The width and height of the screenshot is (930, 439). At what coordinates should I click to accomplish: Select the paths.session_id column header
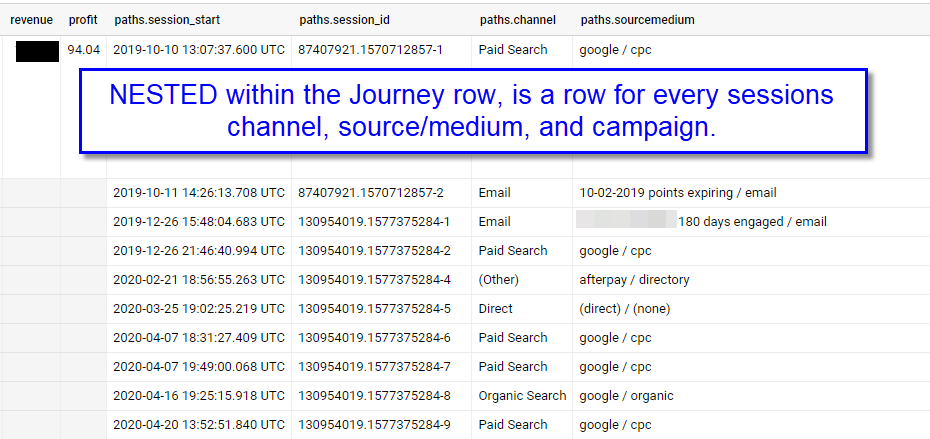[x=345, y=20]
